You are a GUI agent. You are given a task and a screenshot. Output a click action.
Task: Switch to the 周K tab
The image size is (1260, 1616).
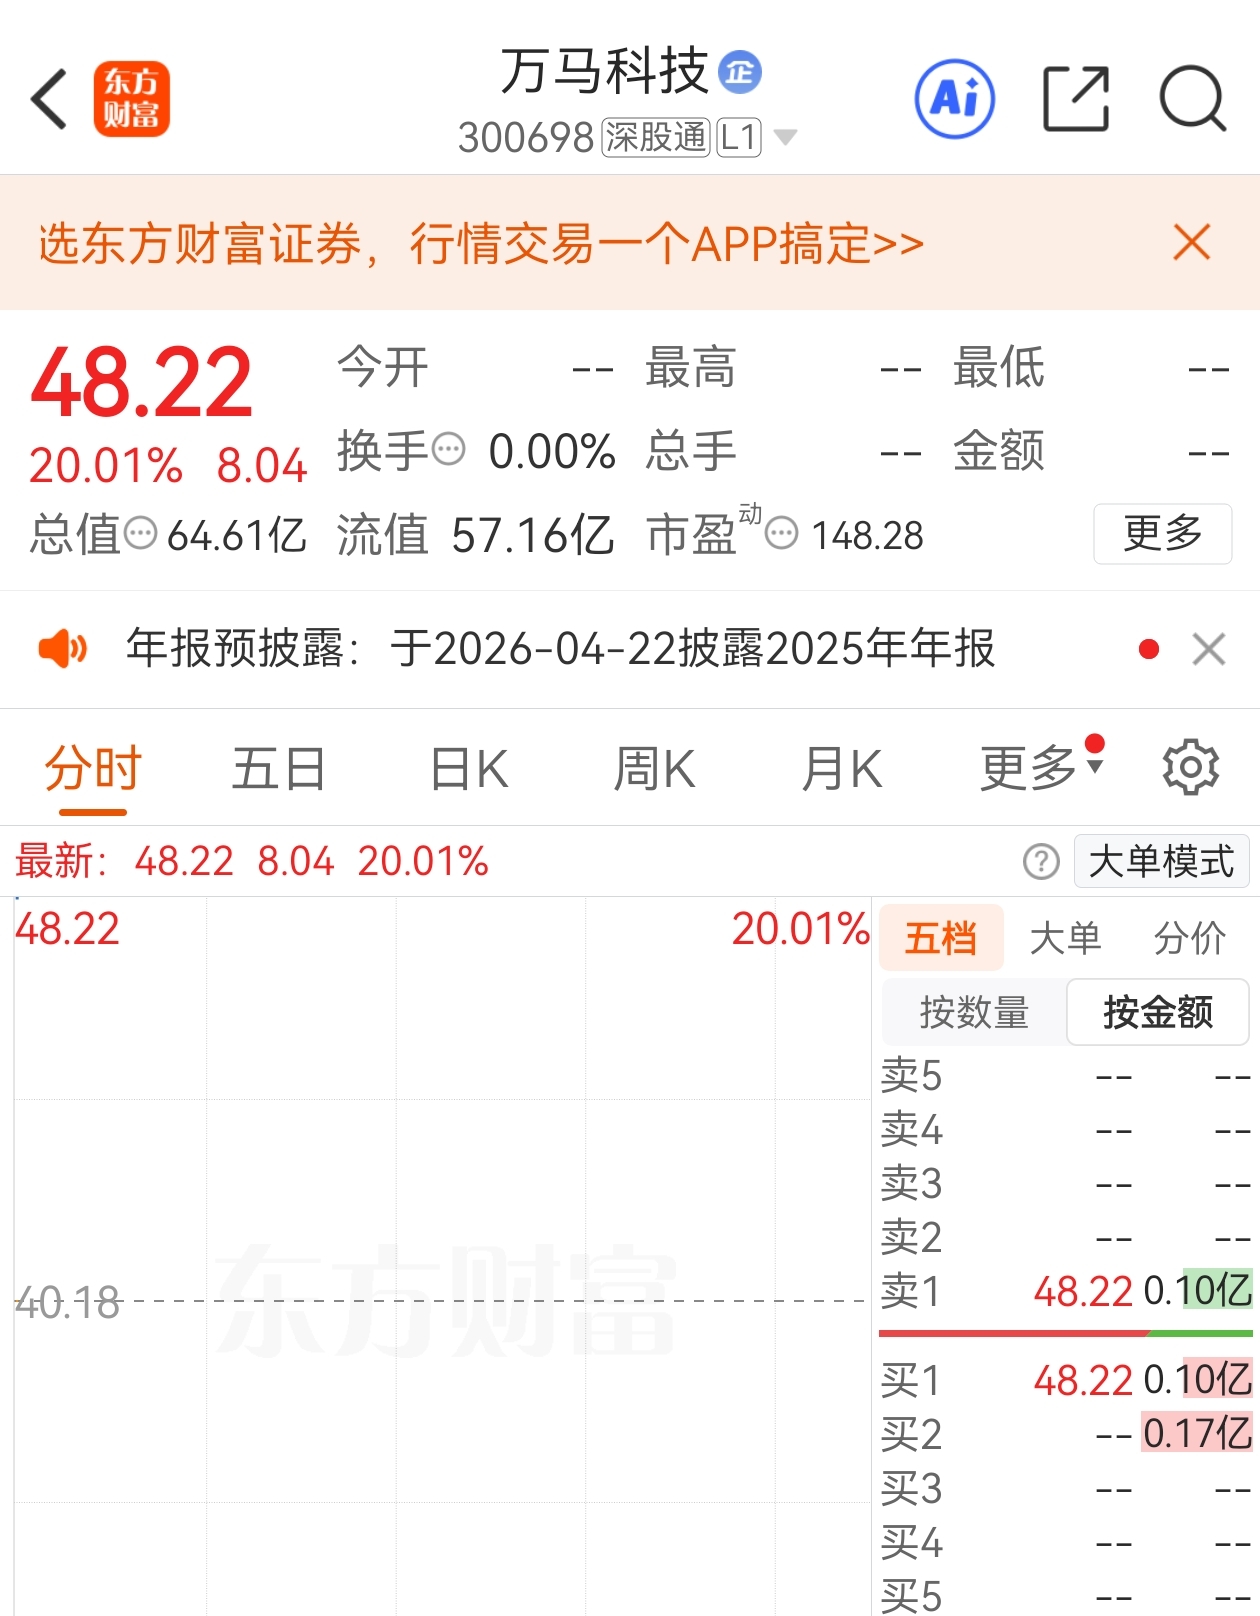pos(654,769)
